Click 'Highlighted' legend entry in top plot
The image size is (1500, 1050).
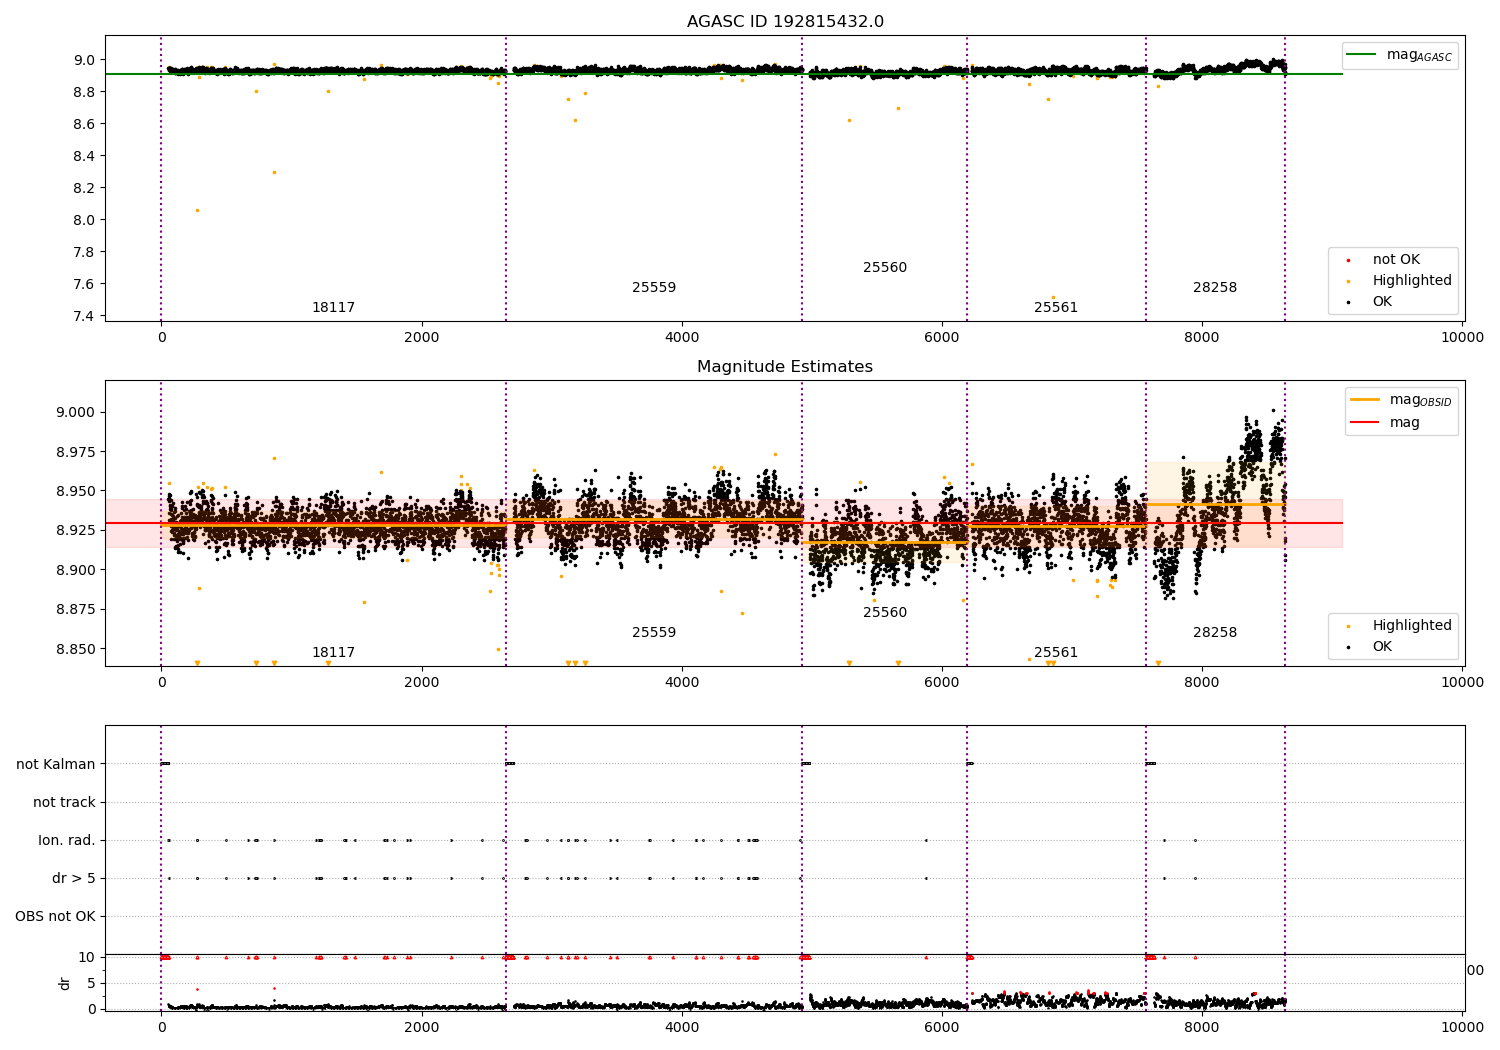1398,281
